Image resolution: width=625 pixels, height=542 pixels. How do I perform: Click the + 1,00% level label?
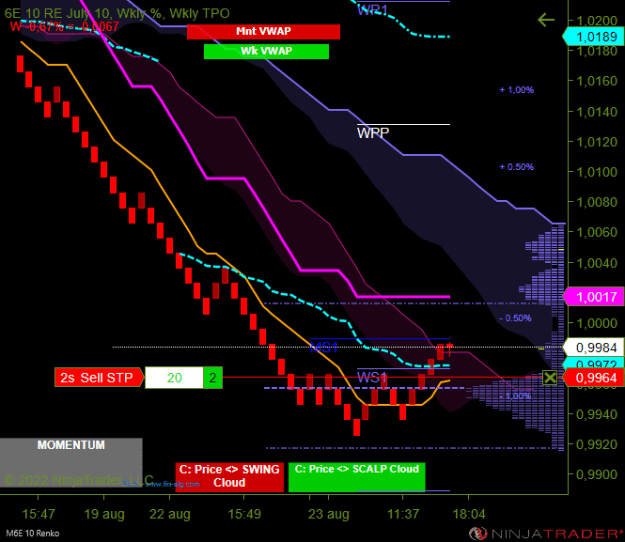click(x=517, y=90)
